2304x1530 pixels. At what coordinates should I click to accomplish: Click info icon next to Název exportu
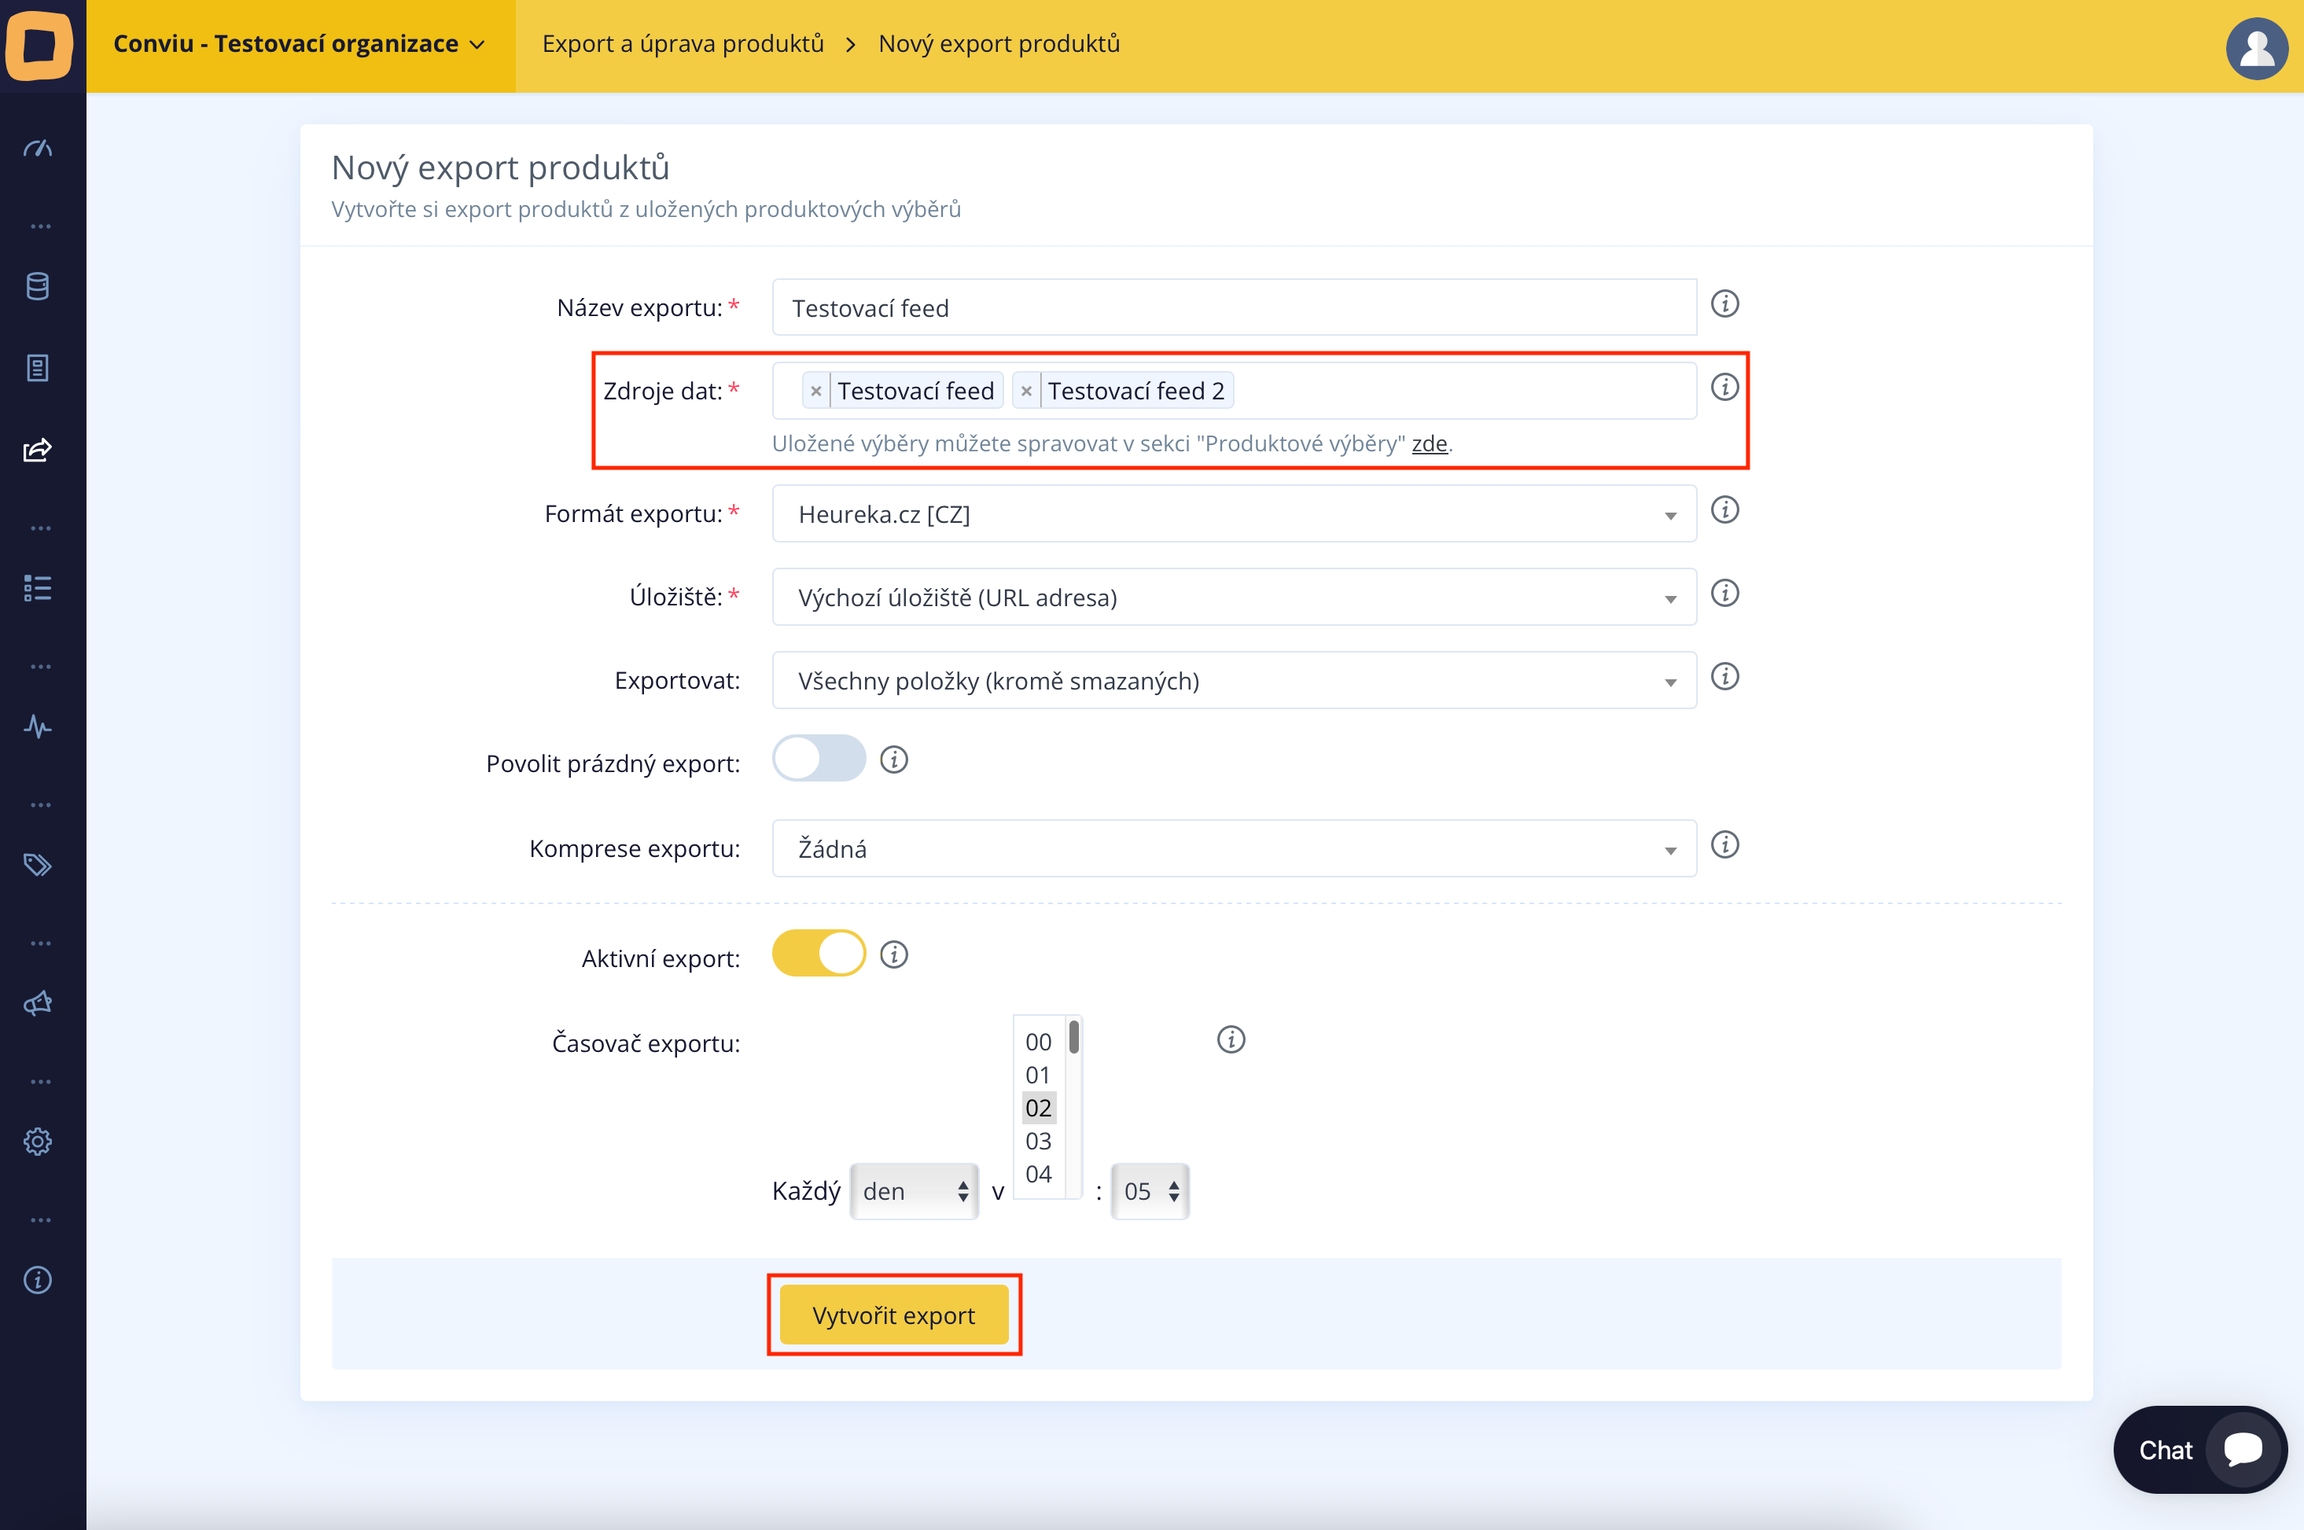(x=1724, y=304)
